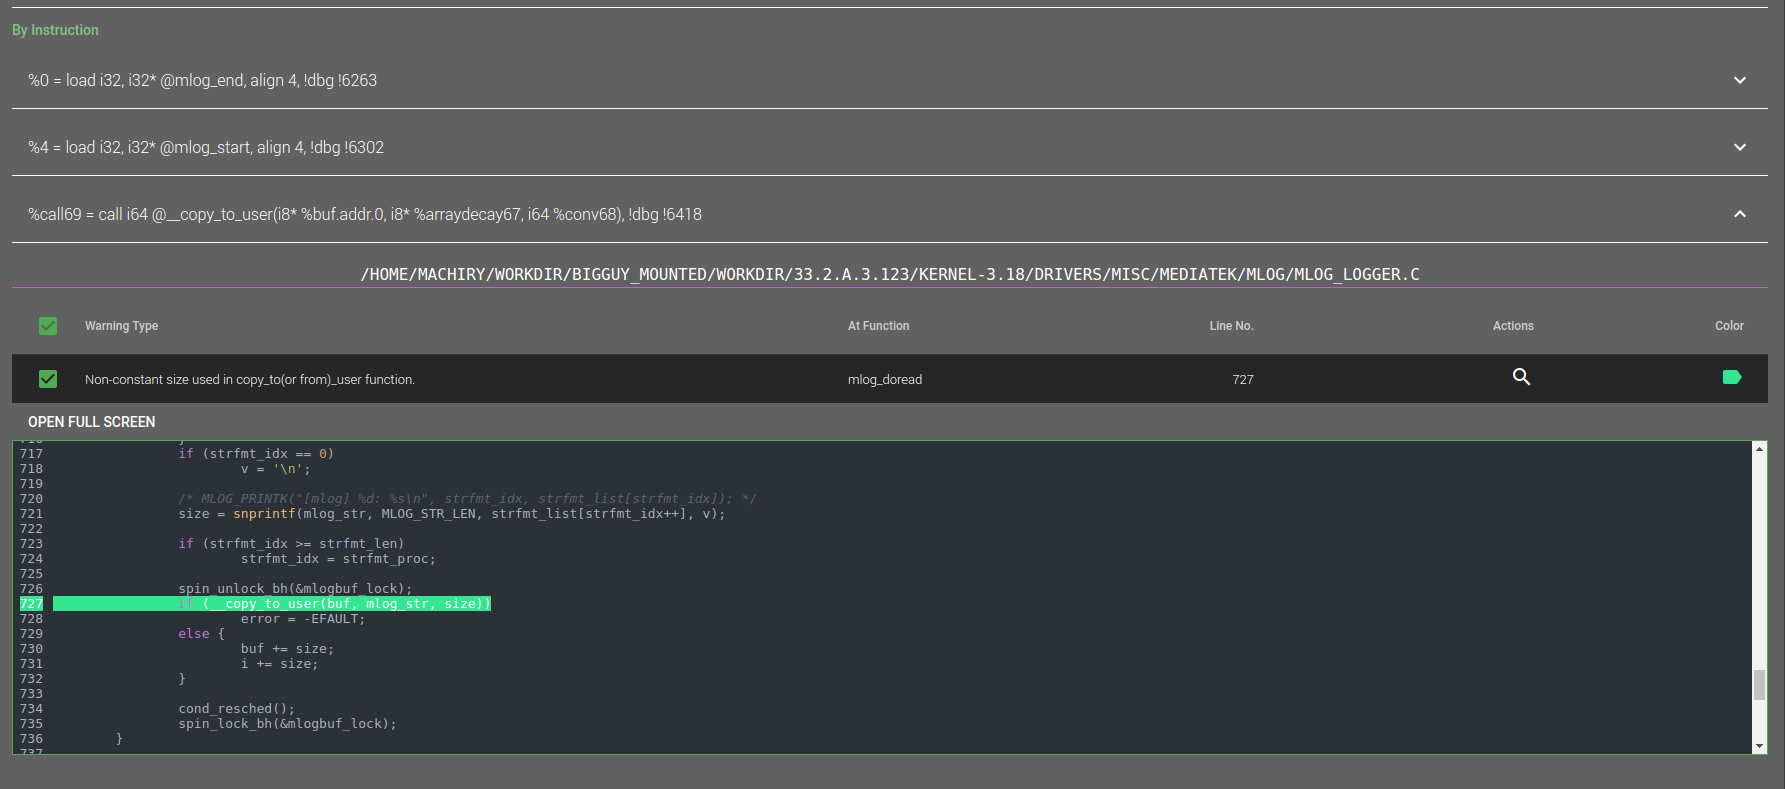
Task: Click the At Function column header
Action: (879, 326)
